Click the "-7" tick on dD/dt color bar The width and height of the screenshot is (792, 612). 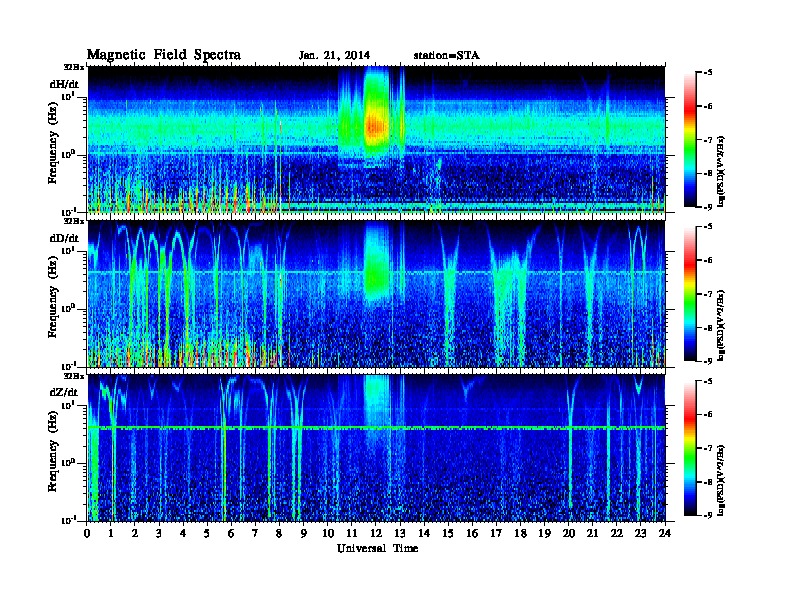pyautogui.click(x=708, y=294)
